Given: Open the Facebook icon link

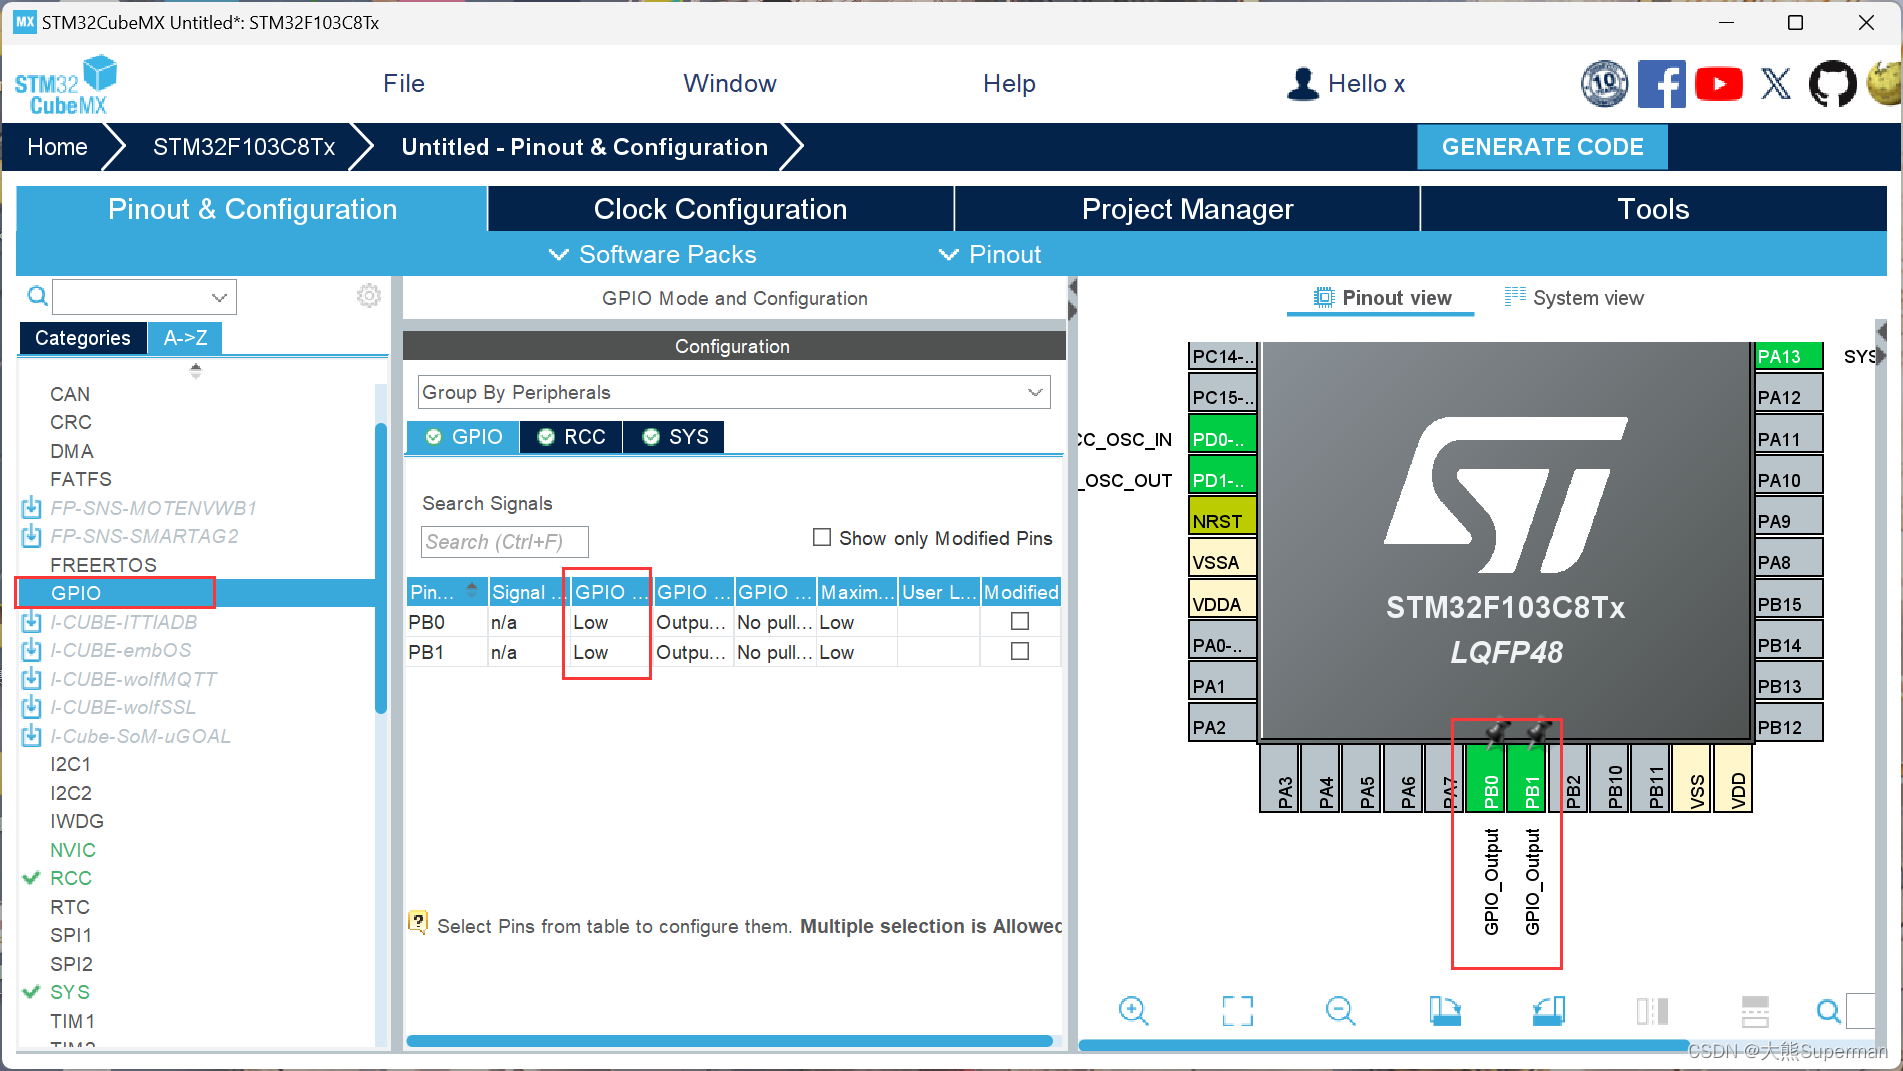Looking at the screenshot, I should (1661, 84).
